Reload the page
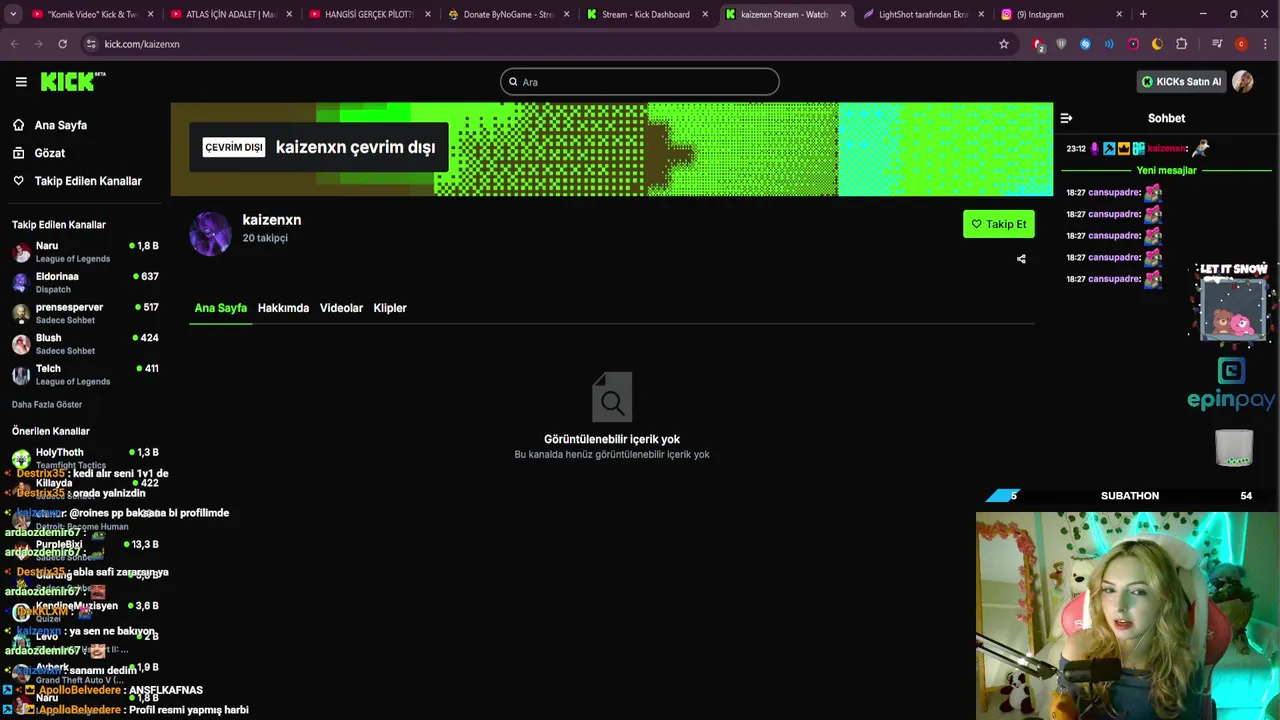 tap(62, 44)
